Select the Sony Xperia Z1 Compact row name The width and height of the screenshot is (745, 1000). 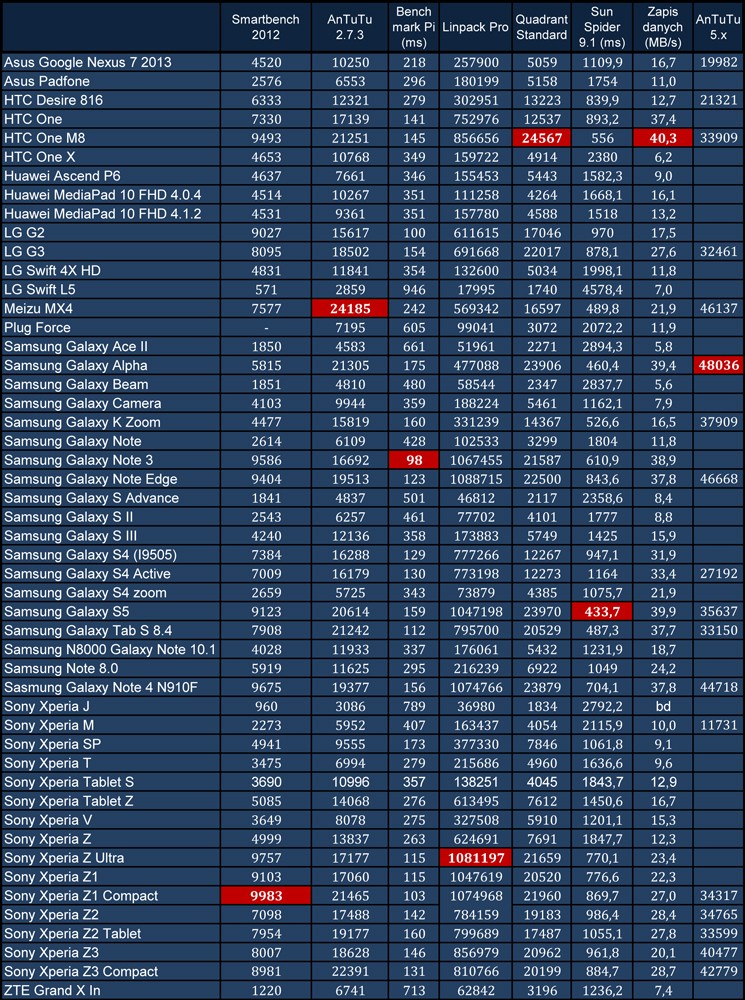(81, 896)
